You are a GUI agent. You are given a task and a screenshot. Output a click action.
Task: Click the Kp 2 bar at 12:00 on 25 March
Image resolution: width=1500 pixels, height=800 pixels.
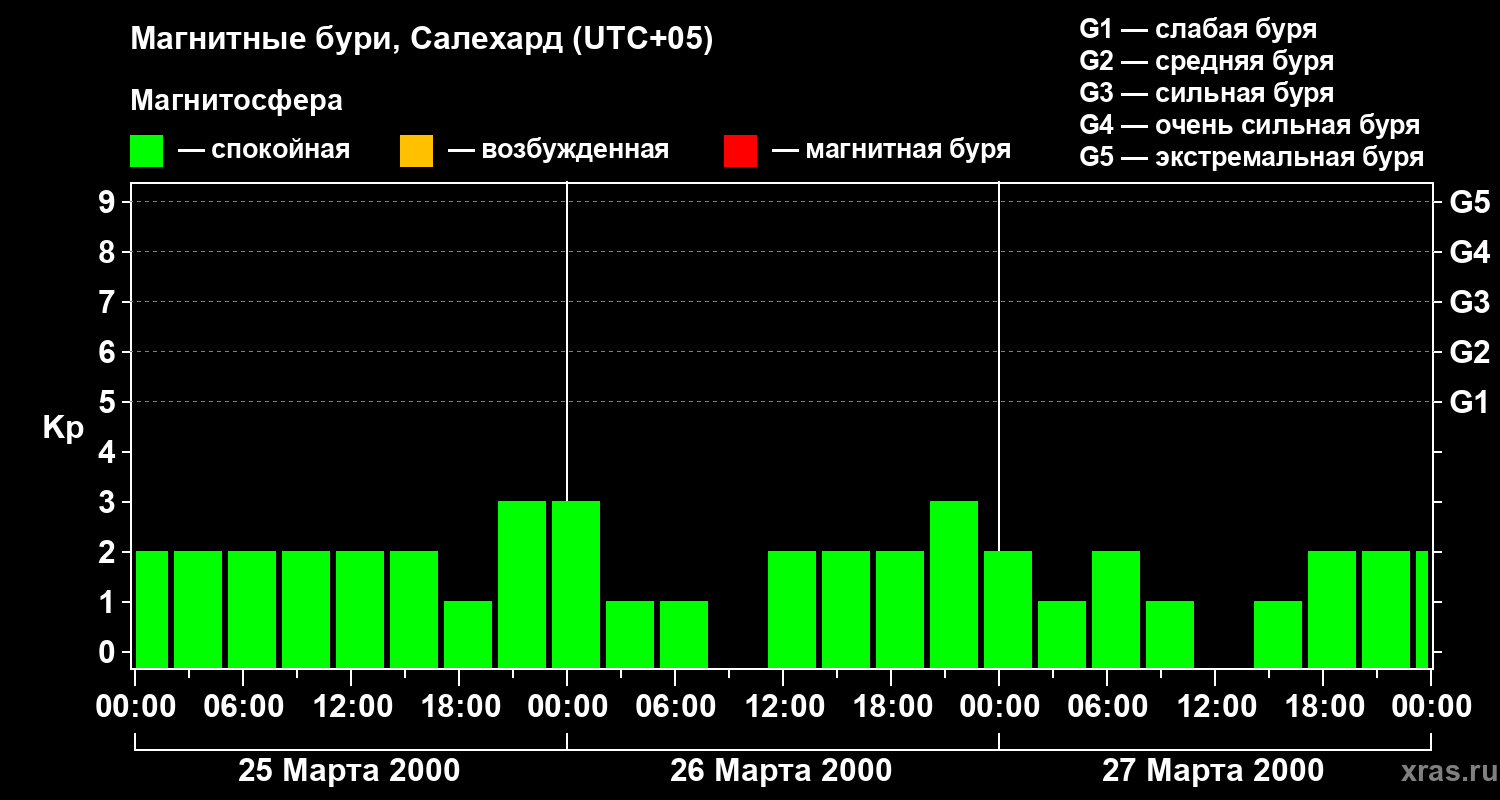360,609
